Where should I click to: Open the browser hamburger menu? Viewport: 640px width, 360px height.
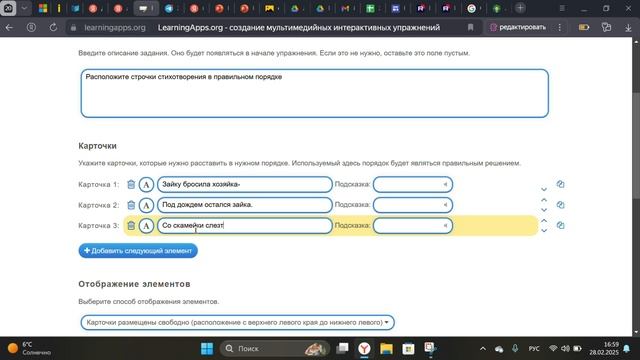pyautogui.click(x=562, y=8)
